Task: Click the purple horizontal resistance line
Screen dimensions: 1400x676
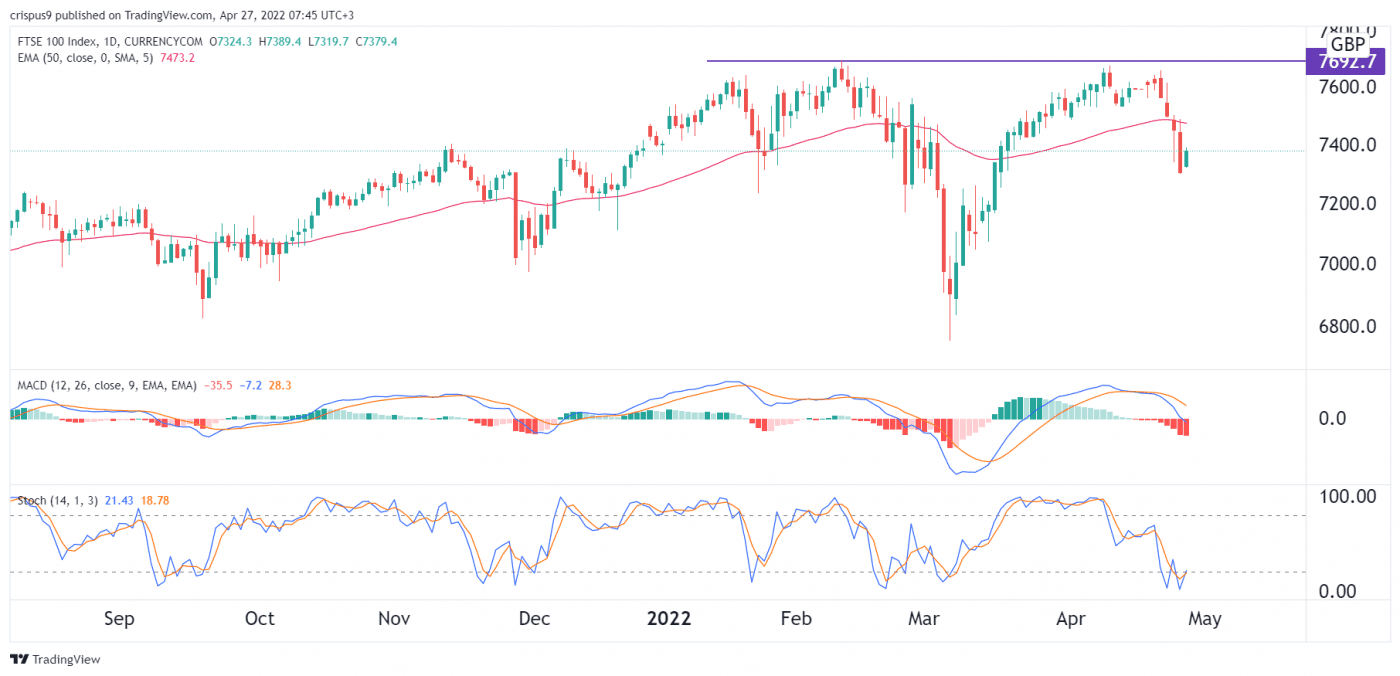Action: pos(1000,61)
